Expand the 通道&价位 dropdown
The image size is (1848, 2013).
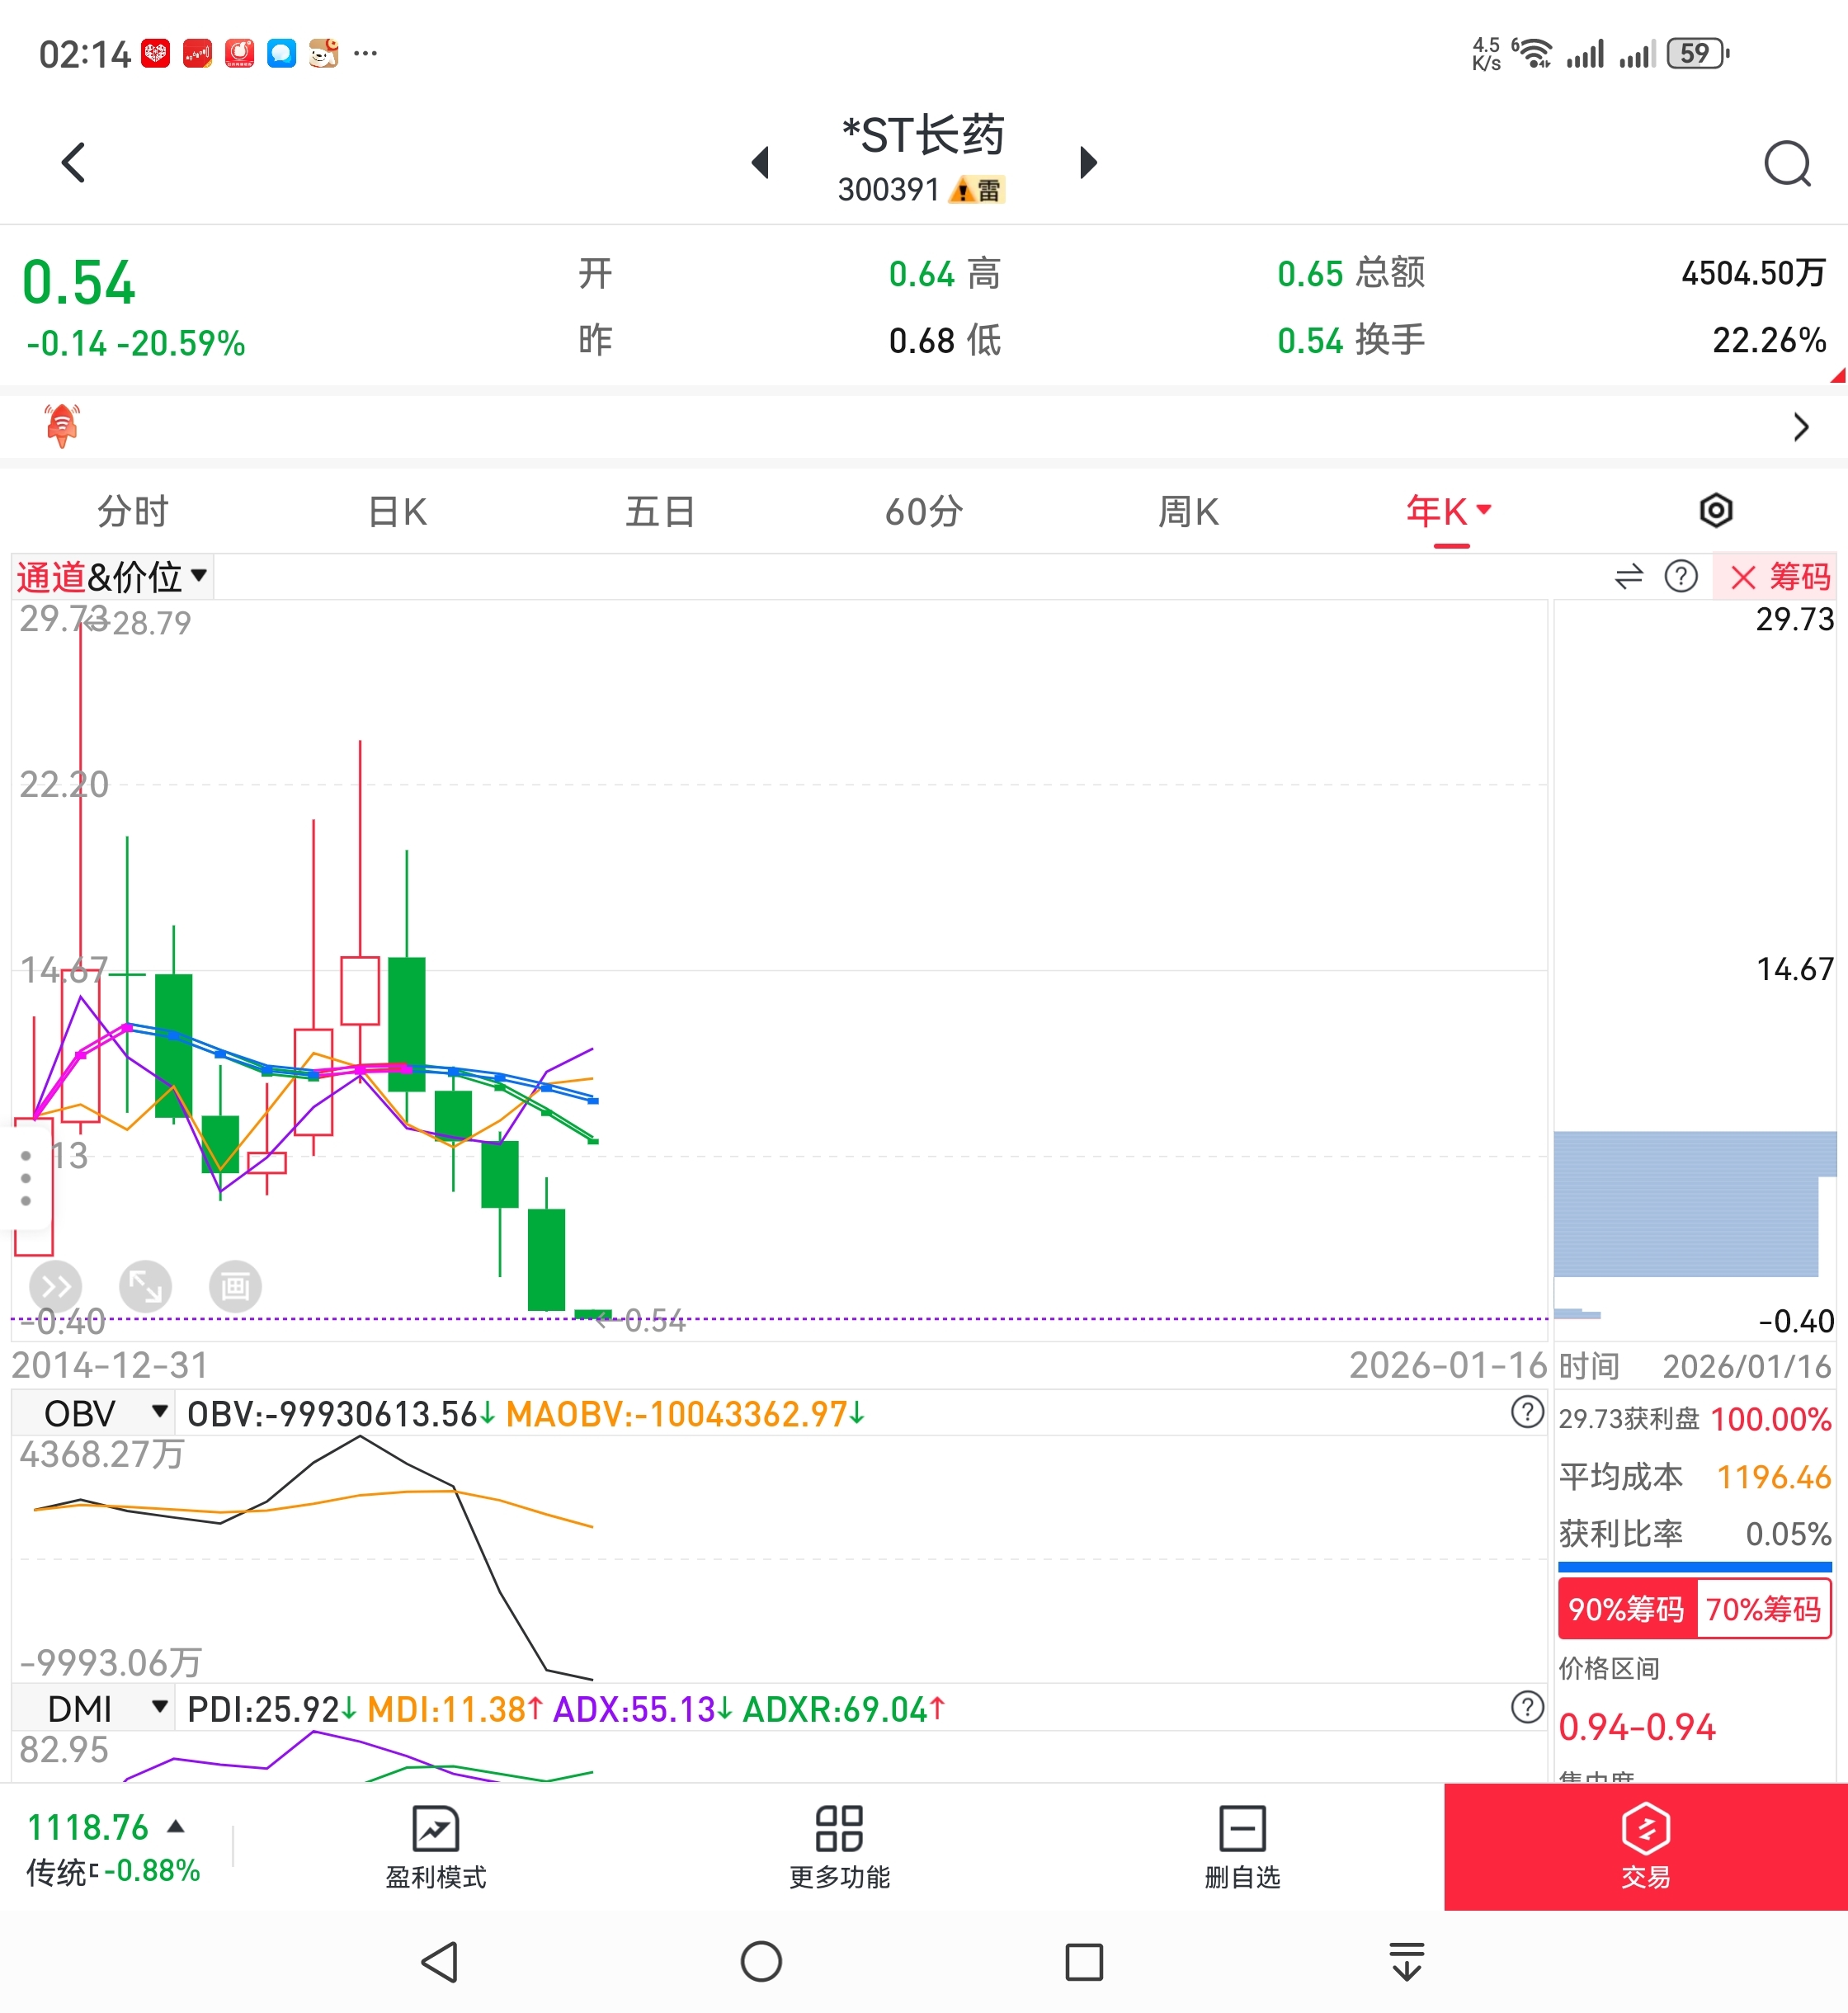[112, 577]
